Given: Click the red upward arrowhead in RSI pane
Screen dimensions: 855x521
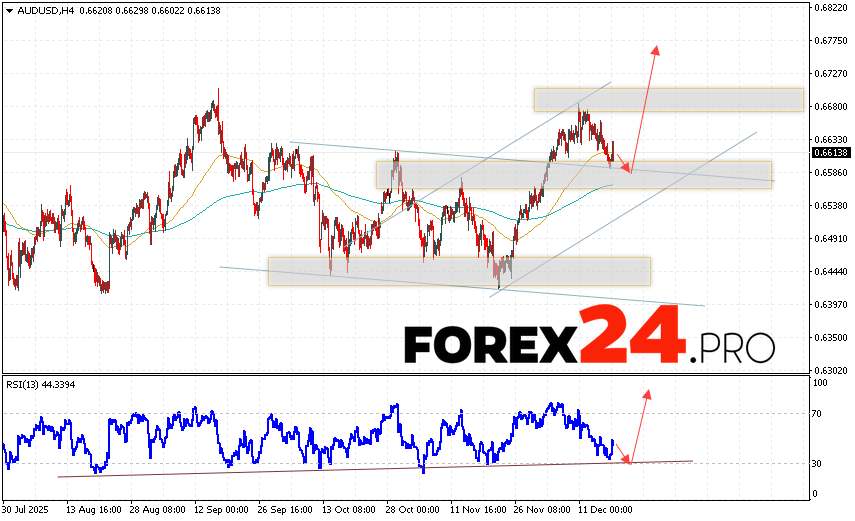Looking at the screenshot, I should coord(647,393).
